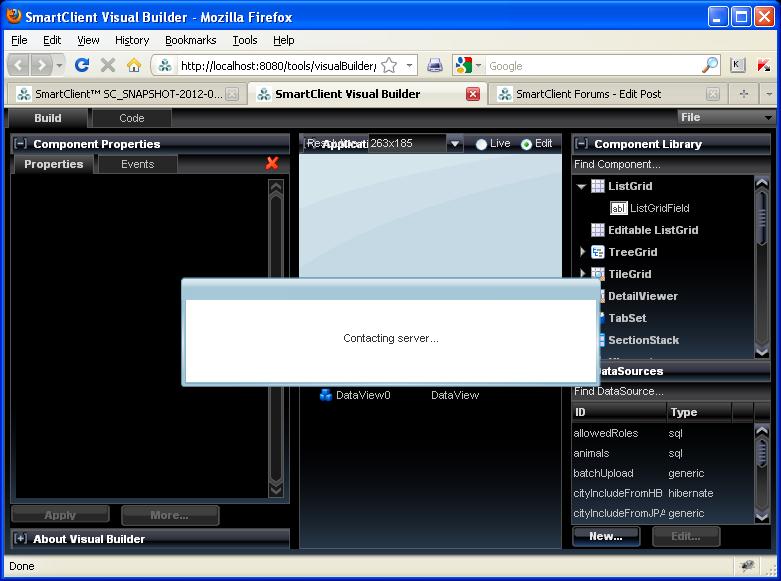Select the Edit radio button

(x=527, y=144)
